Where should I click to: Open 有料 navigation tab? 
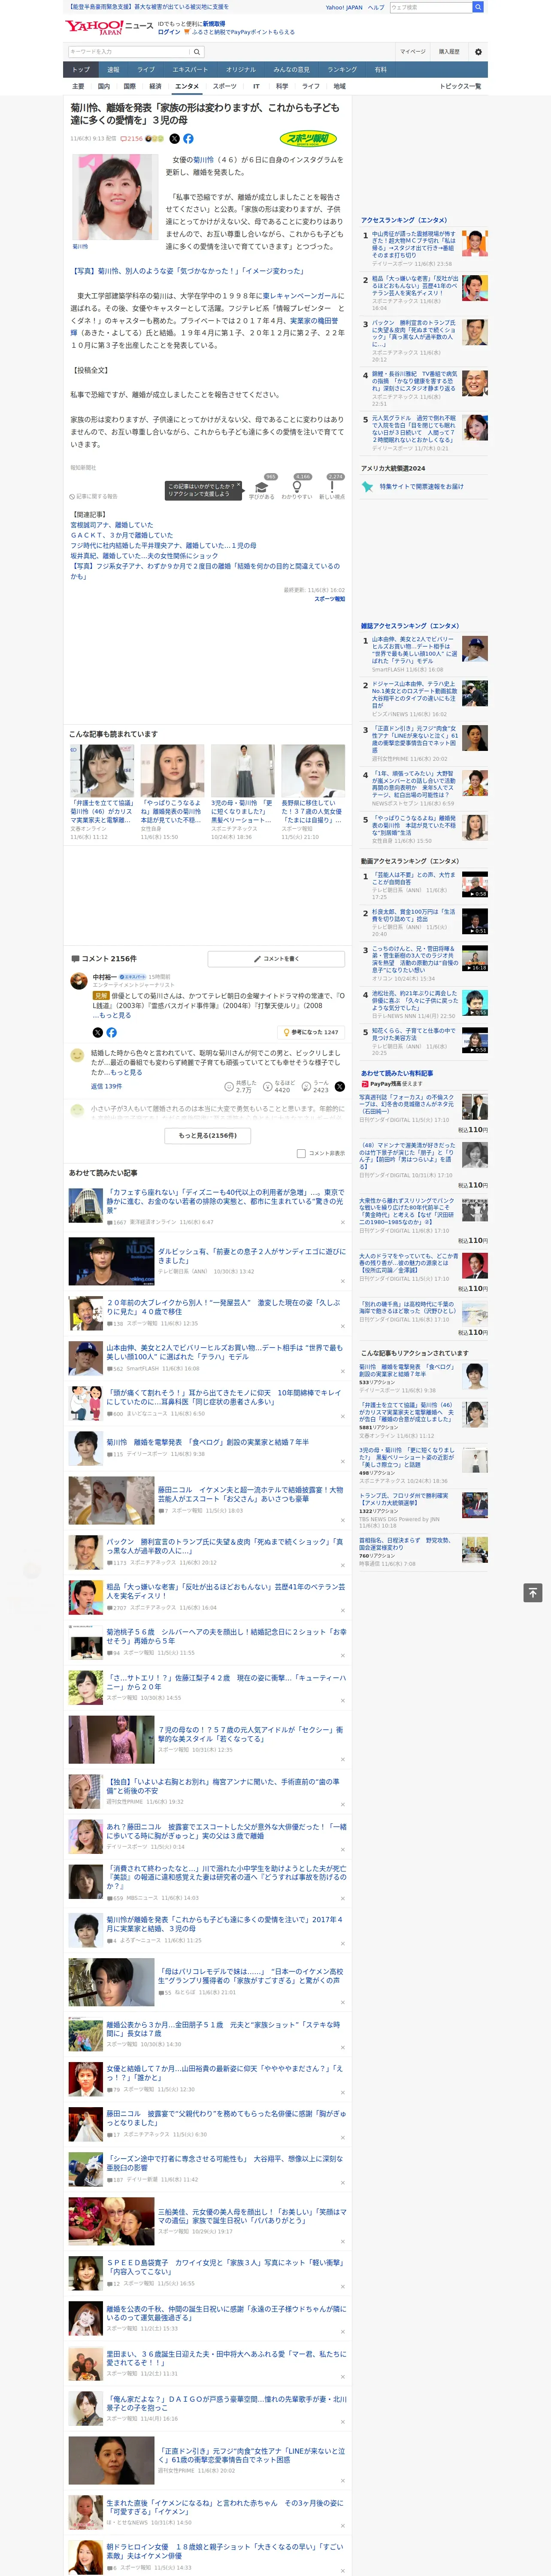[381, 69]
